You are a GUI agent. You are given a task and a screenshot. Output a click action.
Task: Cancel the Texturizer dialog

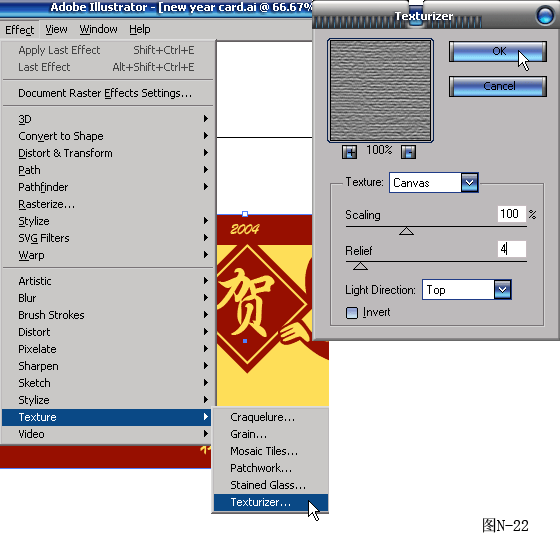pos(498,86)
